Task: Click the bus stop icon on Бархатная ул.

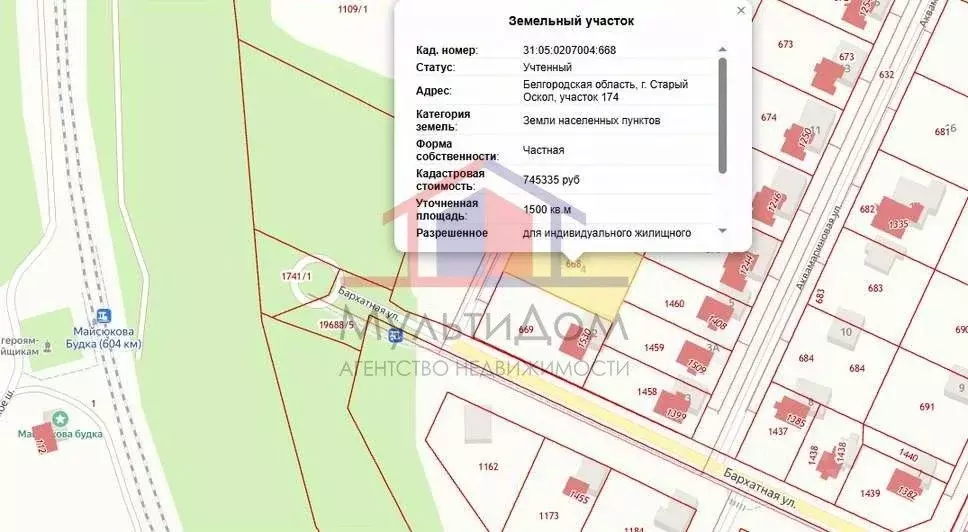Action: 395,336
